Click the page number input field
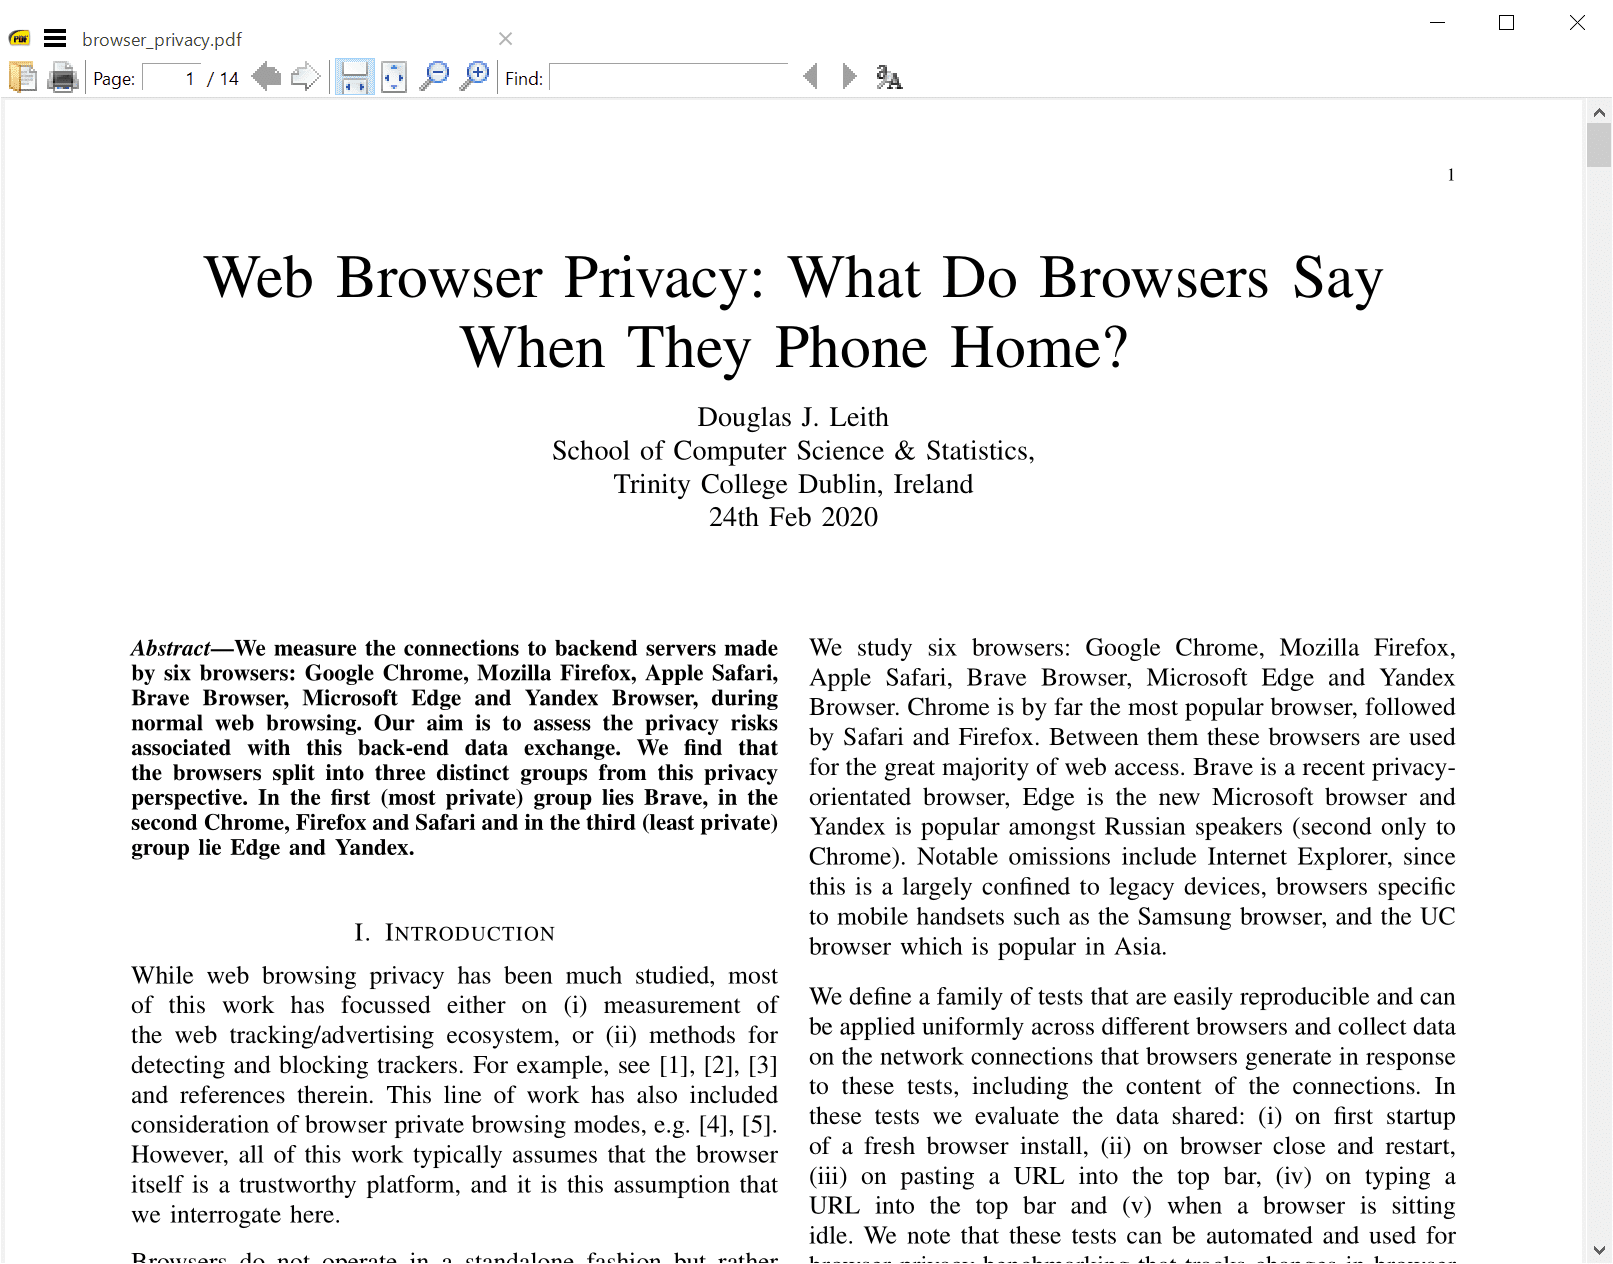Viewport: 1613px width, 1264px height. click(x=171, y=78)
